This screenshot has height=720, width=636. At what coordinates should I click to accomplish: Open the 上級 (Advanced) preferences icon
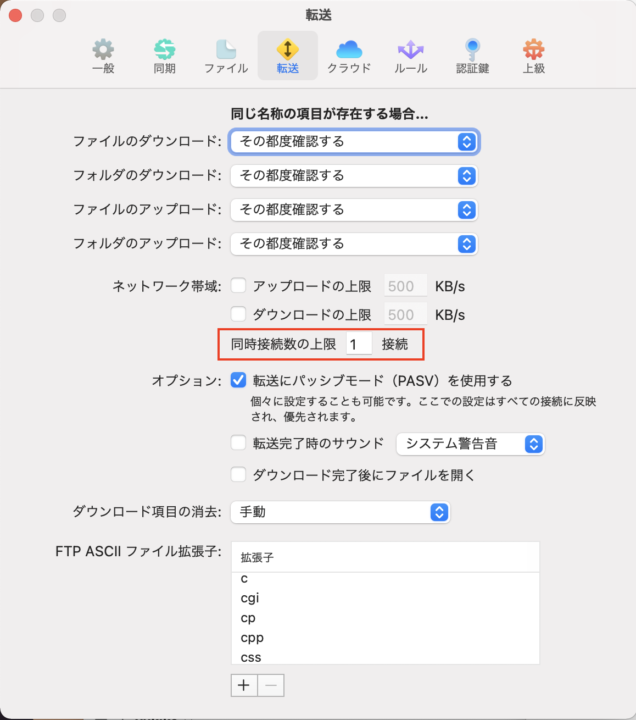click(x=534, y=55)
